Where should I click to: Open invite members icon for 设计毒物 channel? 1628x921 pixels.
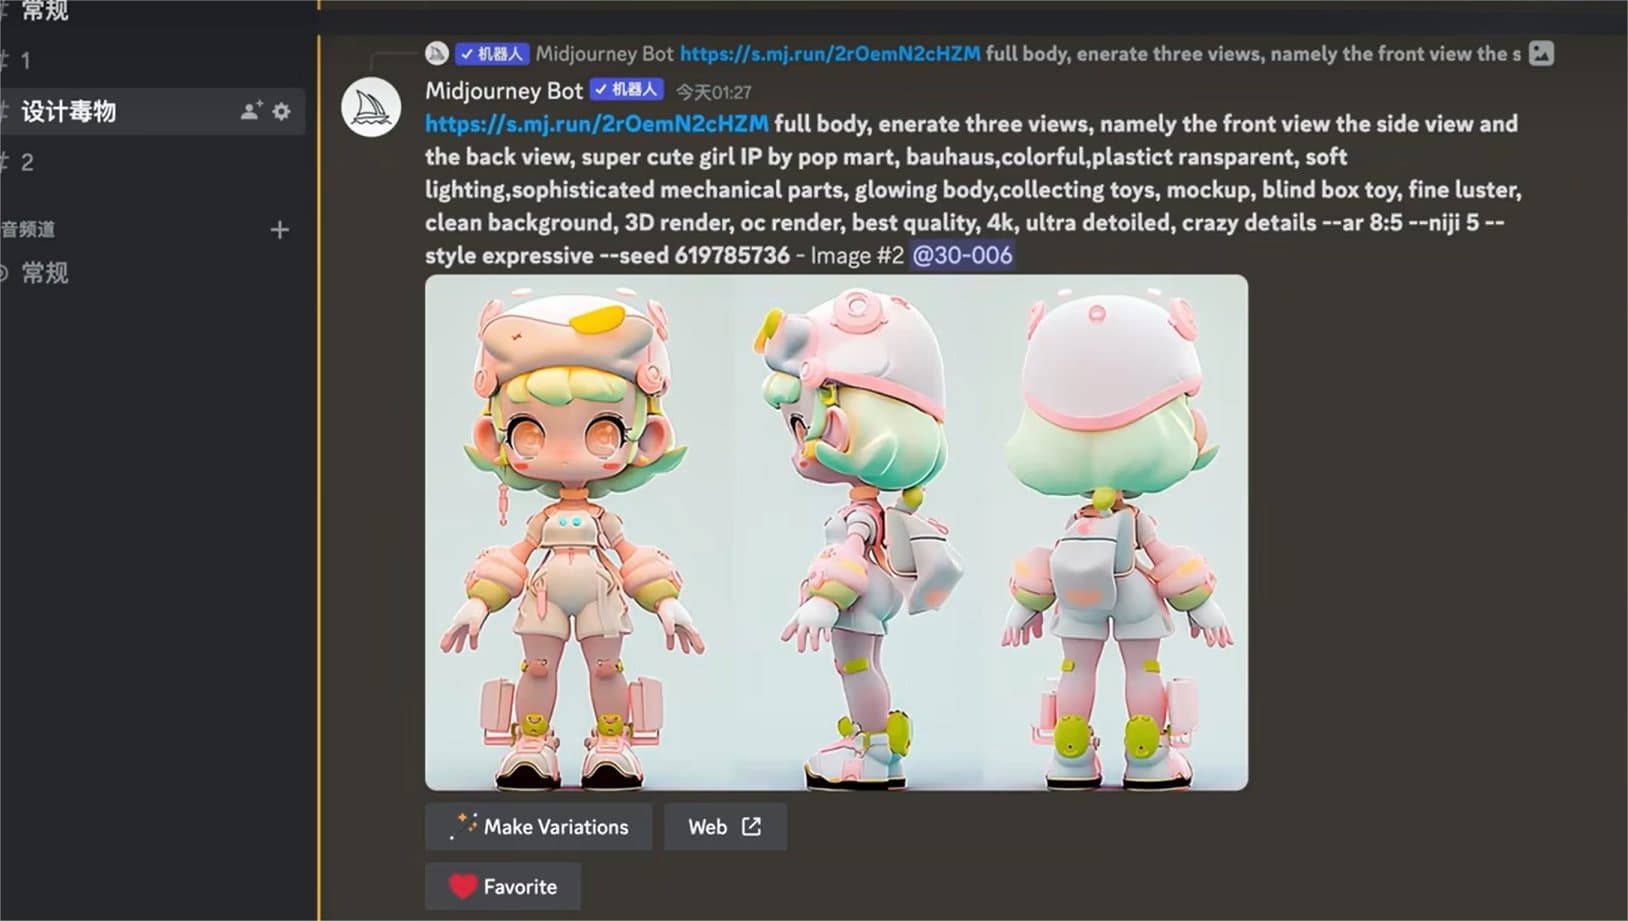[251, 111]
